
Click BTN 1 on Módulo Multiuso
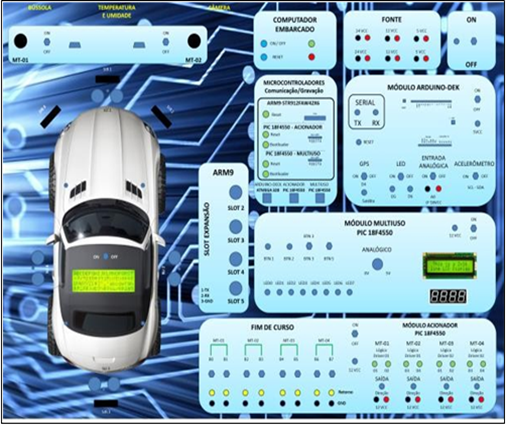point(268,247)
